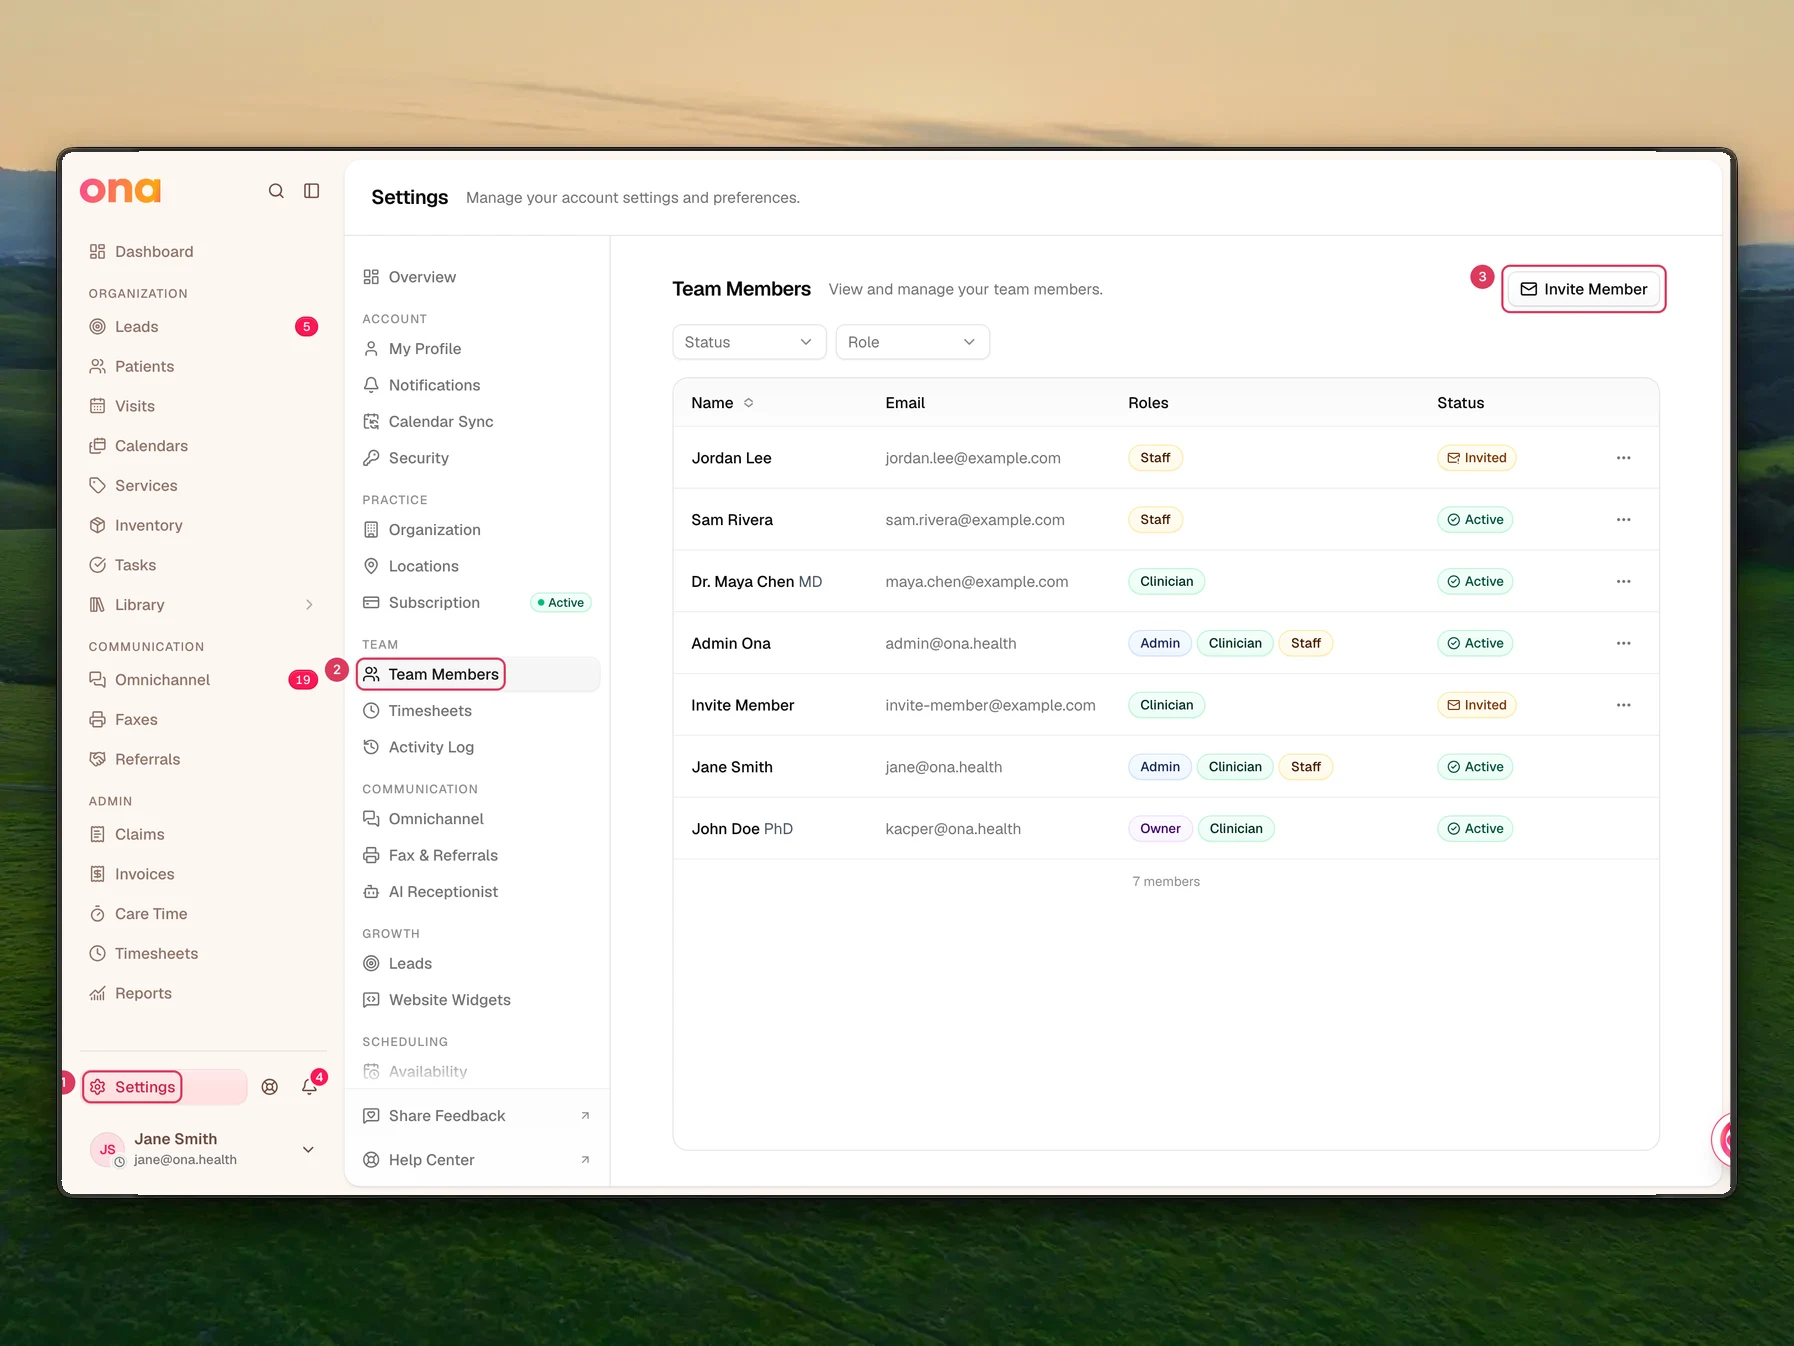The image size is (1794, 1346).
Task: Click the JS user avatar
Action: point(107,1150)
